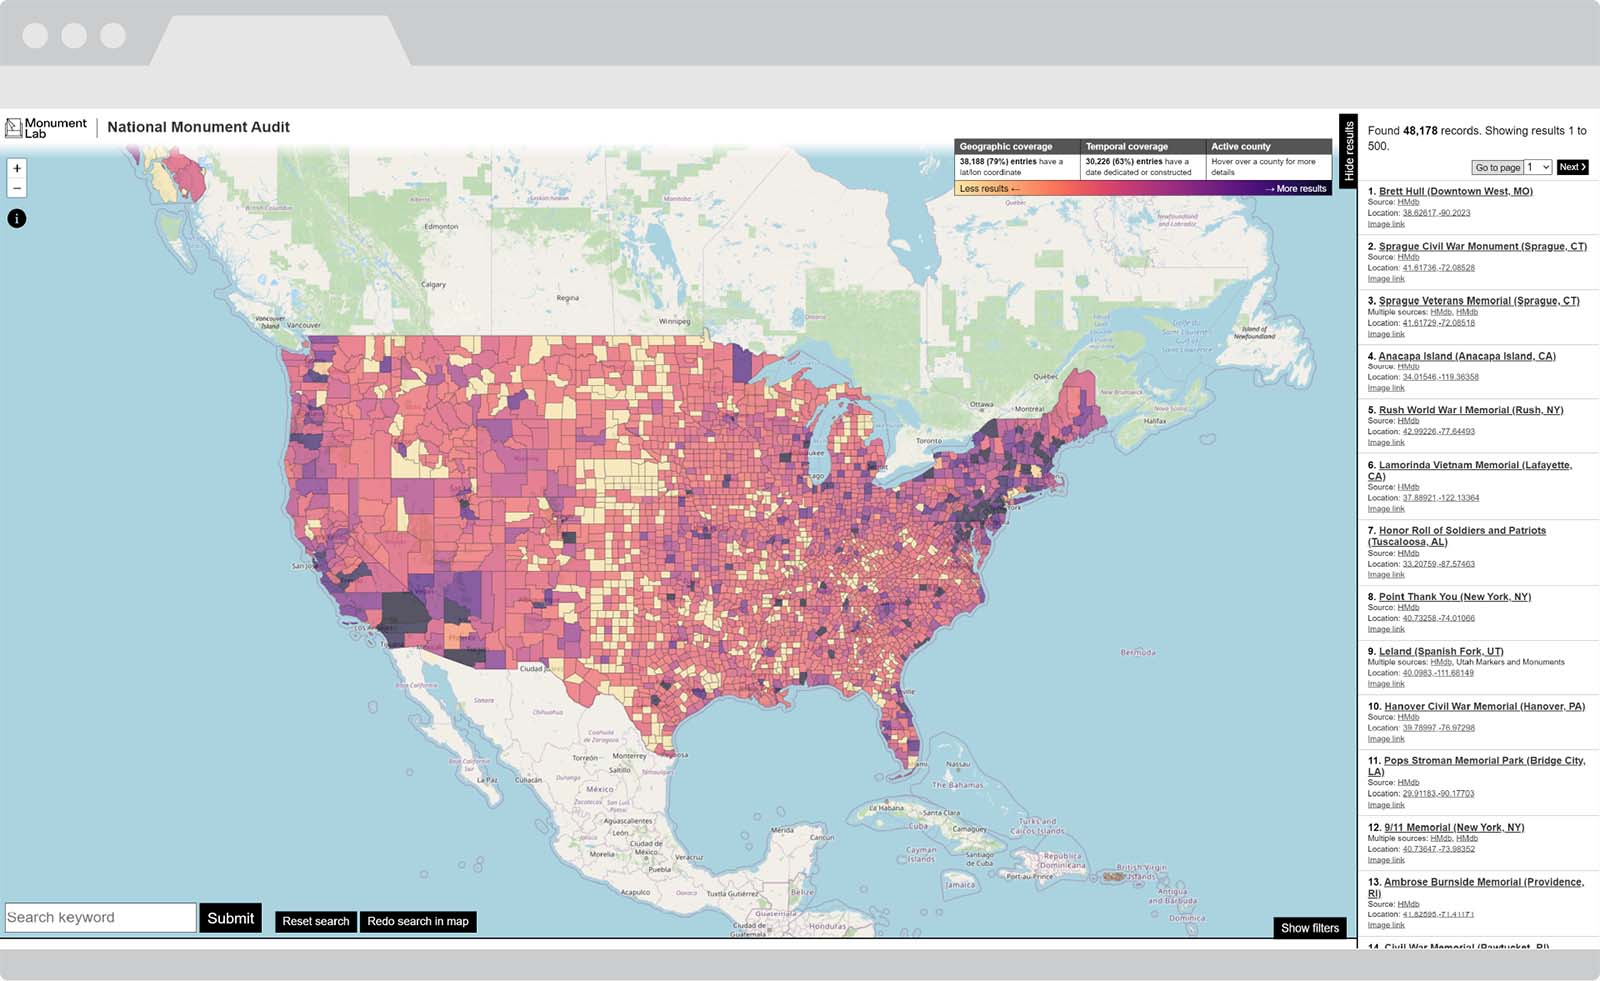Zoom out the map with minus button
The height and width of the screenshot is (981, 1600).
pos(17,188)
